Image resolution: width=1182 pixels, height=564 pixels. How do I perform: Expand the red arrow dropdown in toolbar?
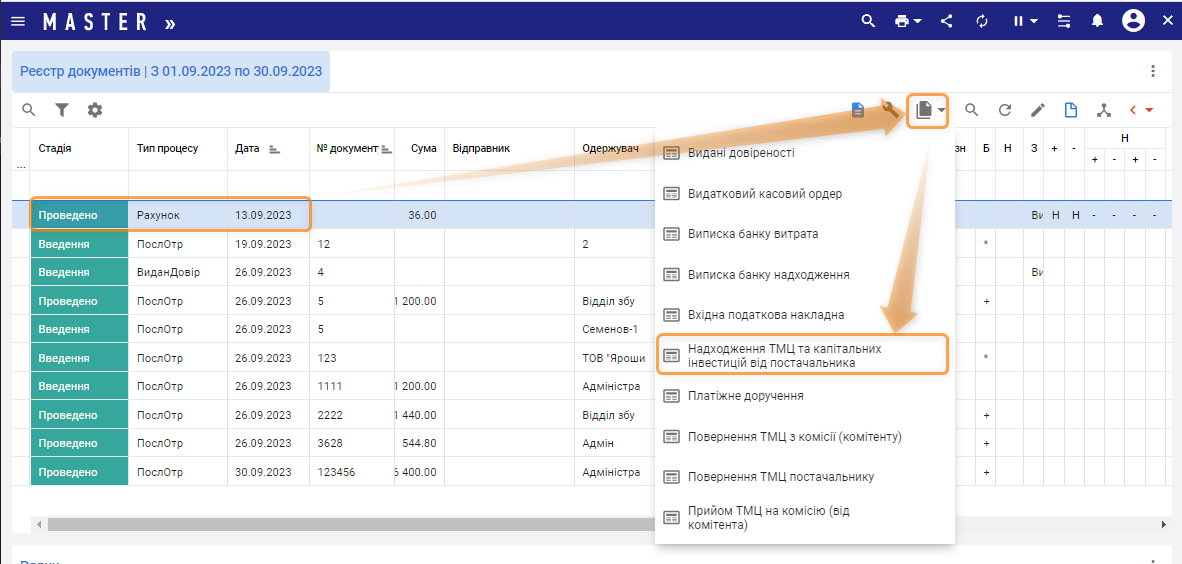[1142, 110]
